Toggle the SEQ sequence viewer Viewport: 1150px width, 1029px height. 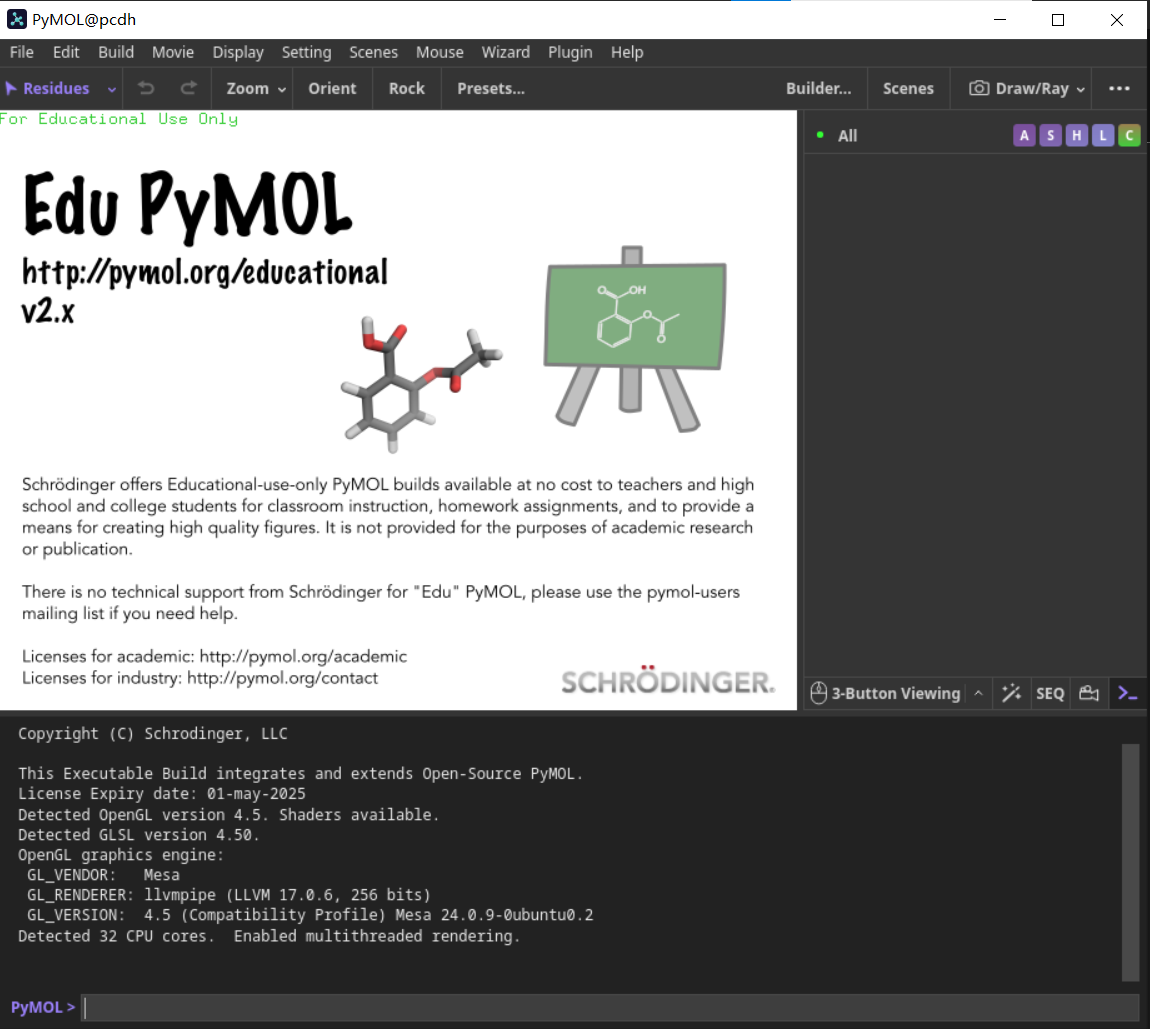point(1050,693)
